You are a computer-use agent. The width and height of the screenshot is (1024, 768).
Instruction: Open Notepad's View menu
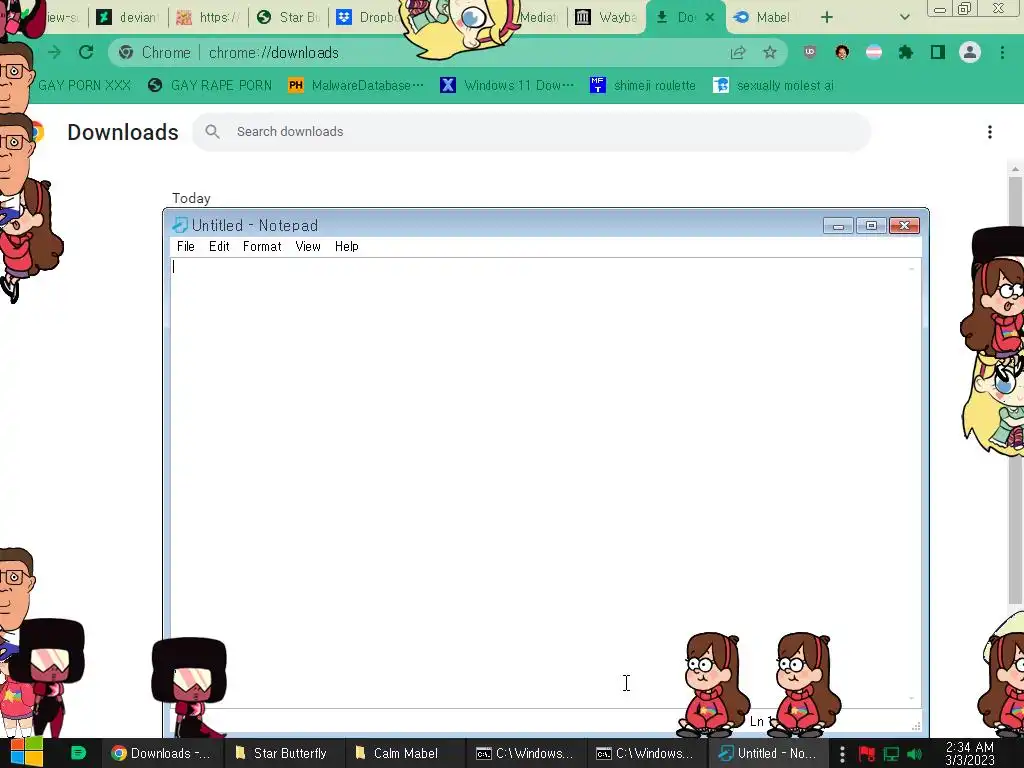pos(308,246)
